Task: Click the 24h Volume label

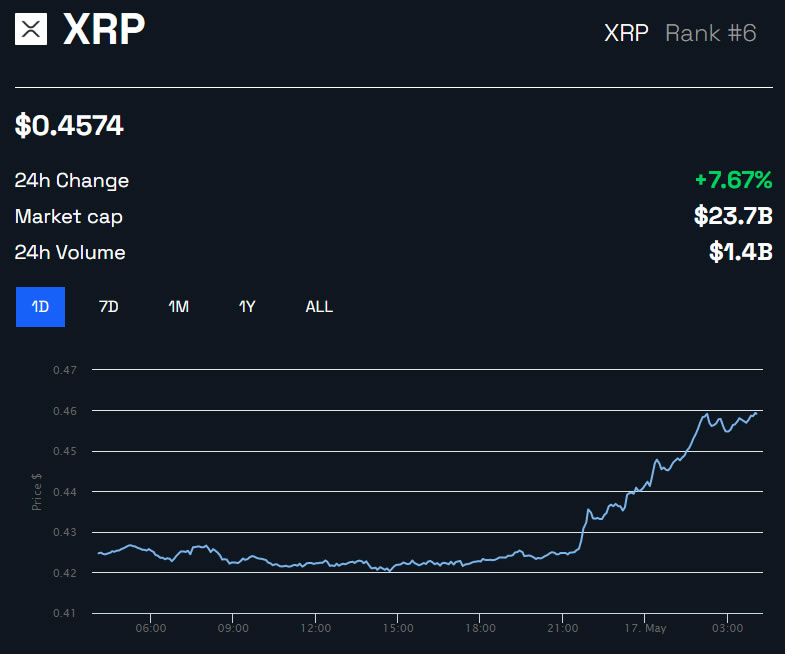Action: click(70, 253)
